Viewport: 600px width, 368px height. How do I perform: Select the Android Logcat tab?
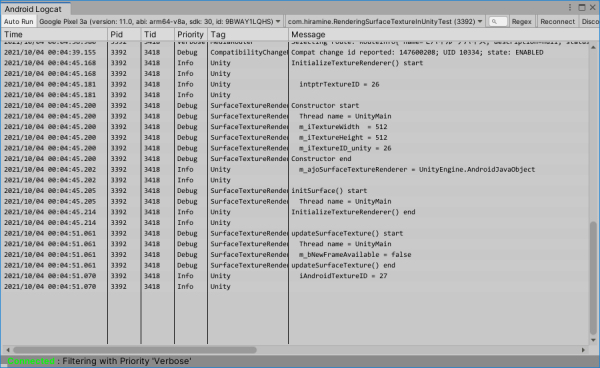pos(33,9)
